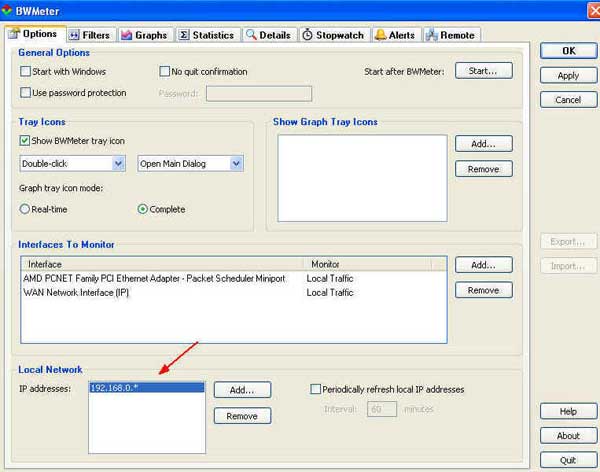Click the Alerts bell icon
Screen dimensions: 600x472
[380, 35]
